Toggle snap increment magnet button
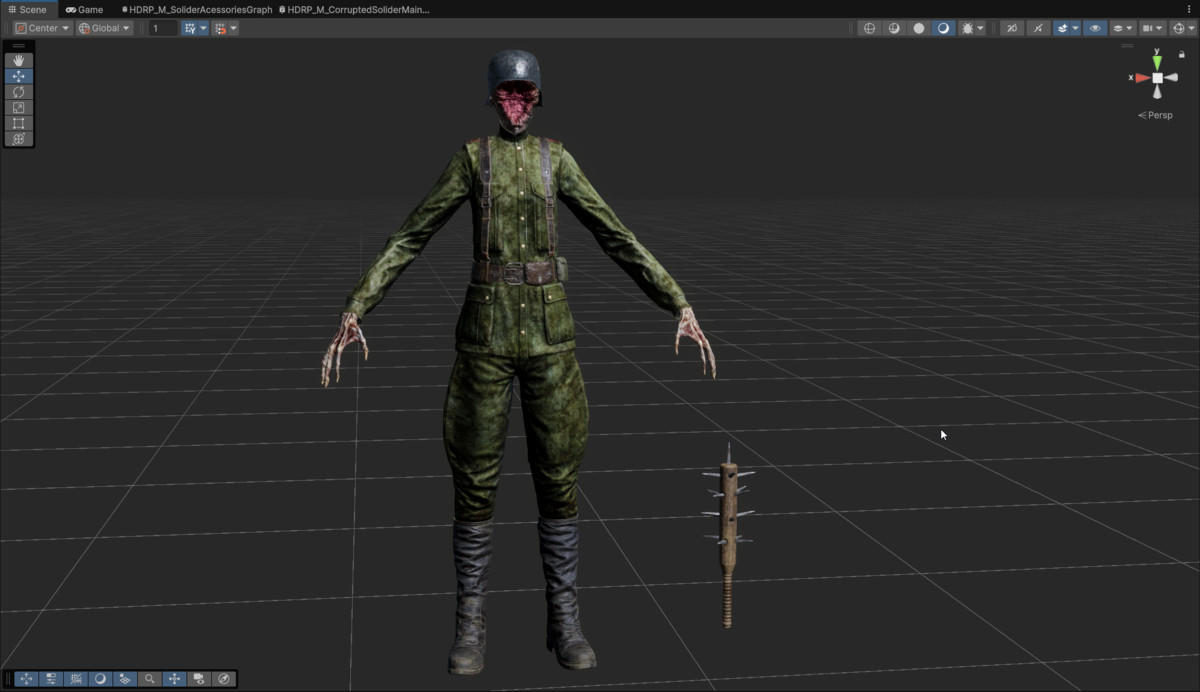The image size is (1200, 692). (220, 28)
